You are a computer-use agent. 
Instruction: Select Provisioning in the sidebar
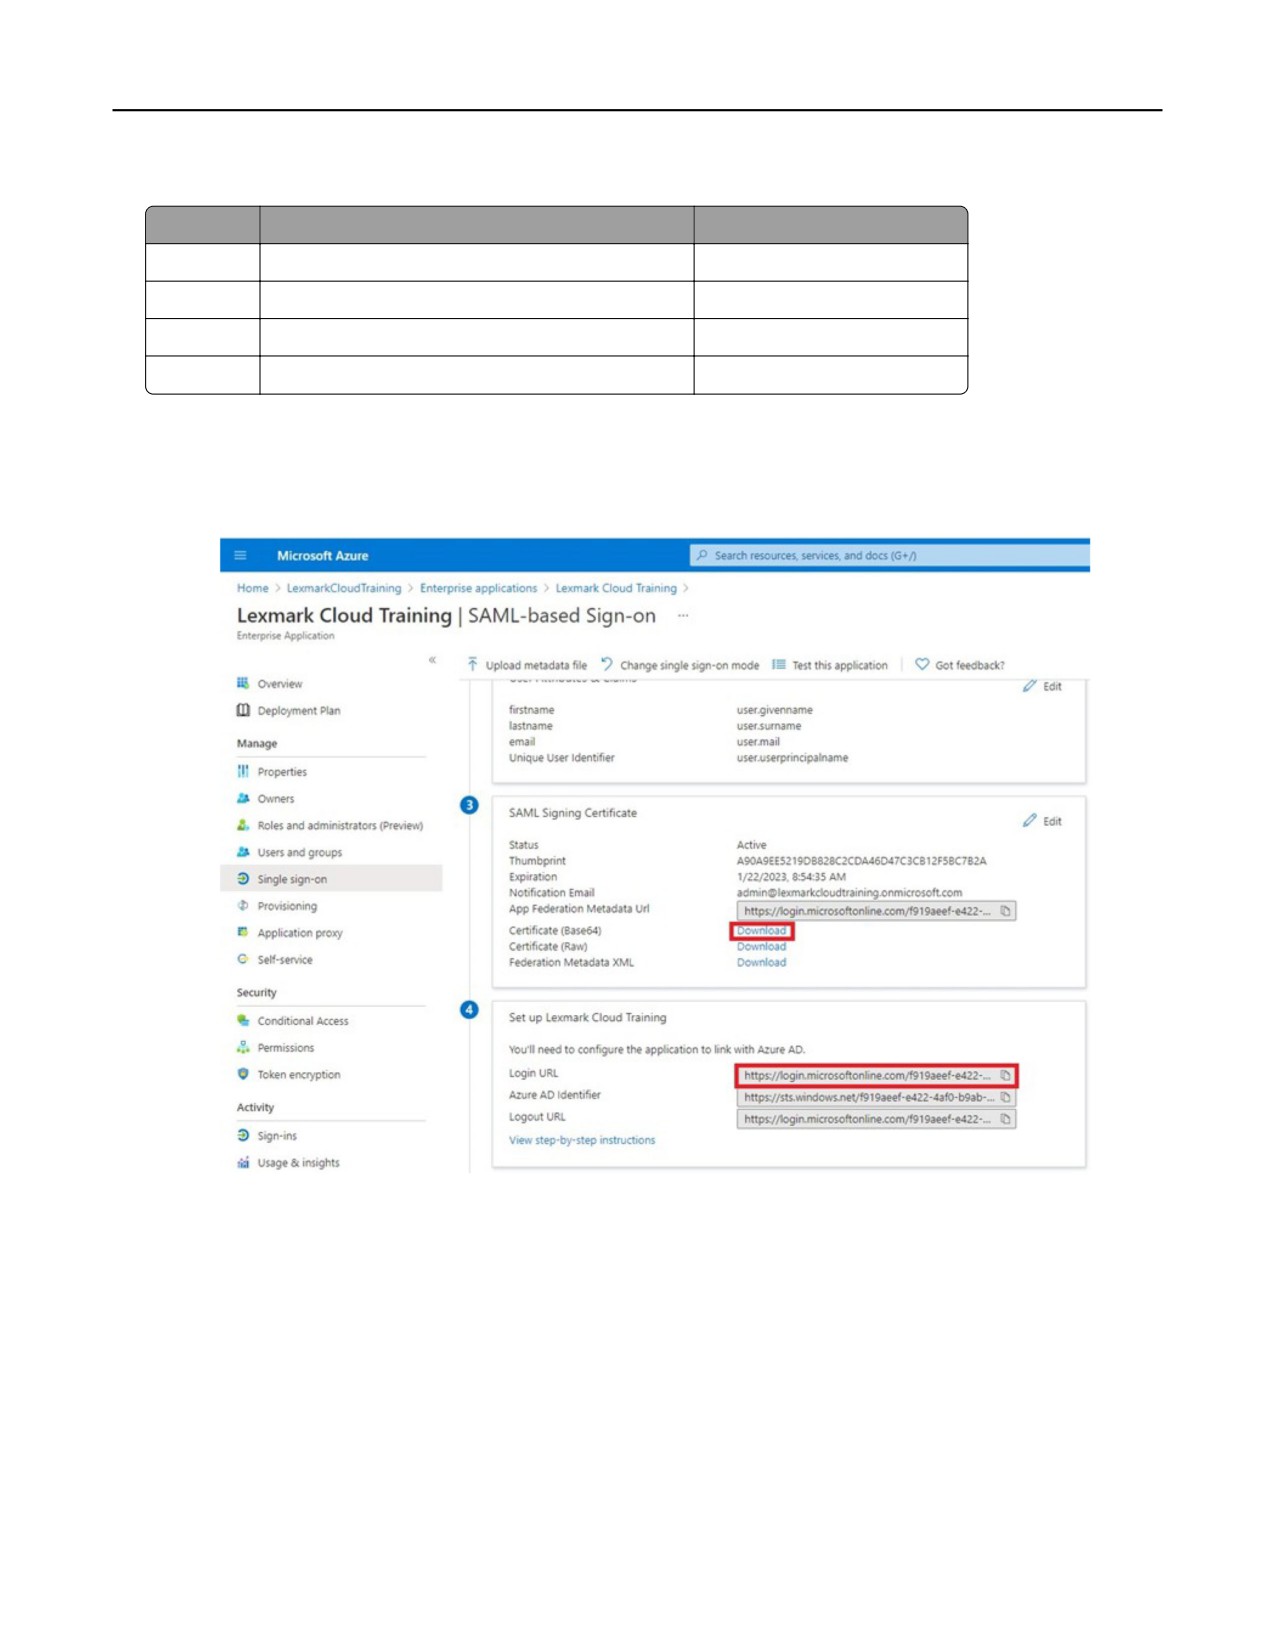[x=287, y=906]
